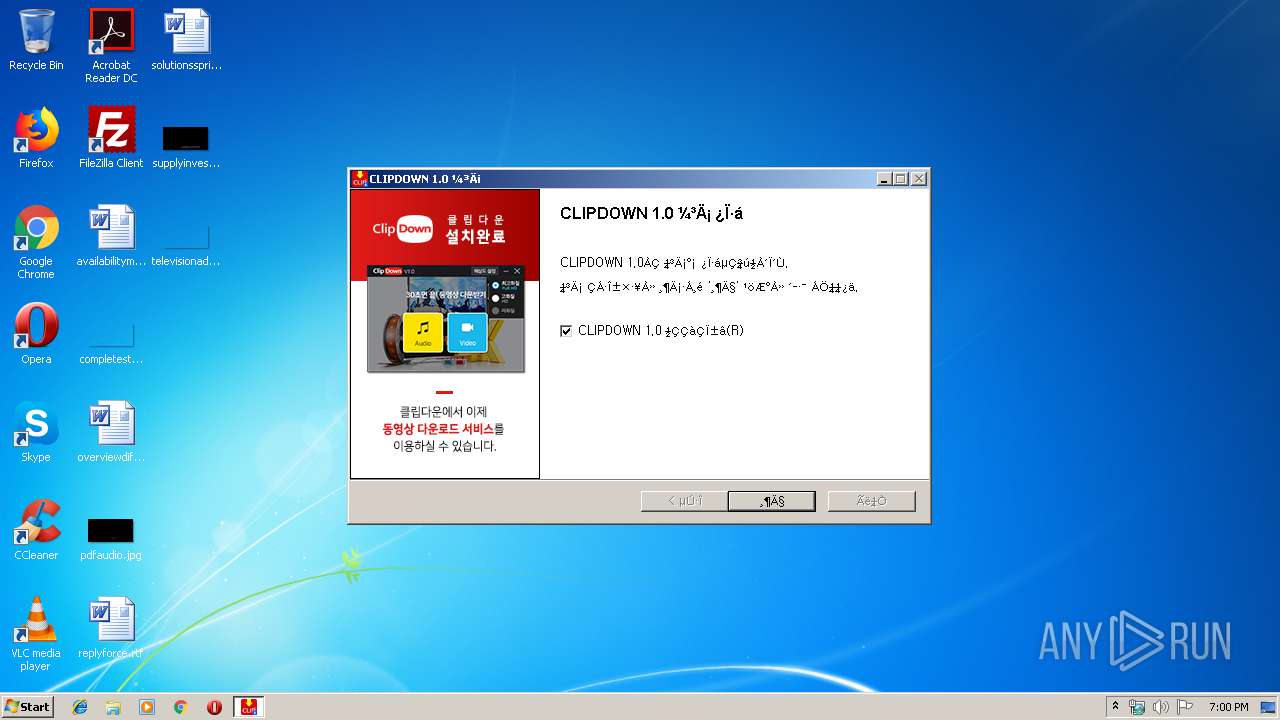Minimize the CLIPDOWN installer window
1280x720 pixels.
tap(884, 179)
